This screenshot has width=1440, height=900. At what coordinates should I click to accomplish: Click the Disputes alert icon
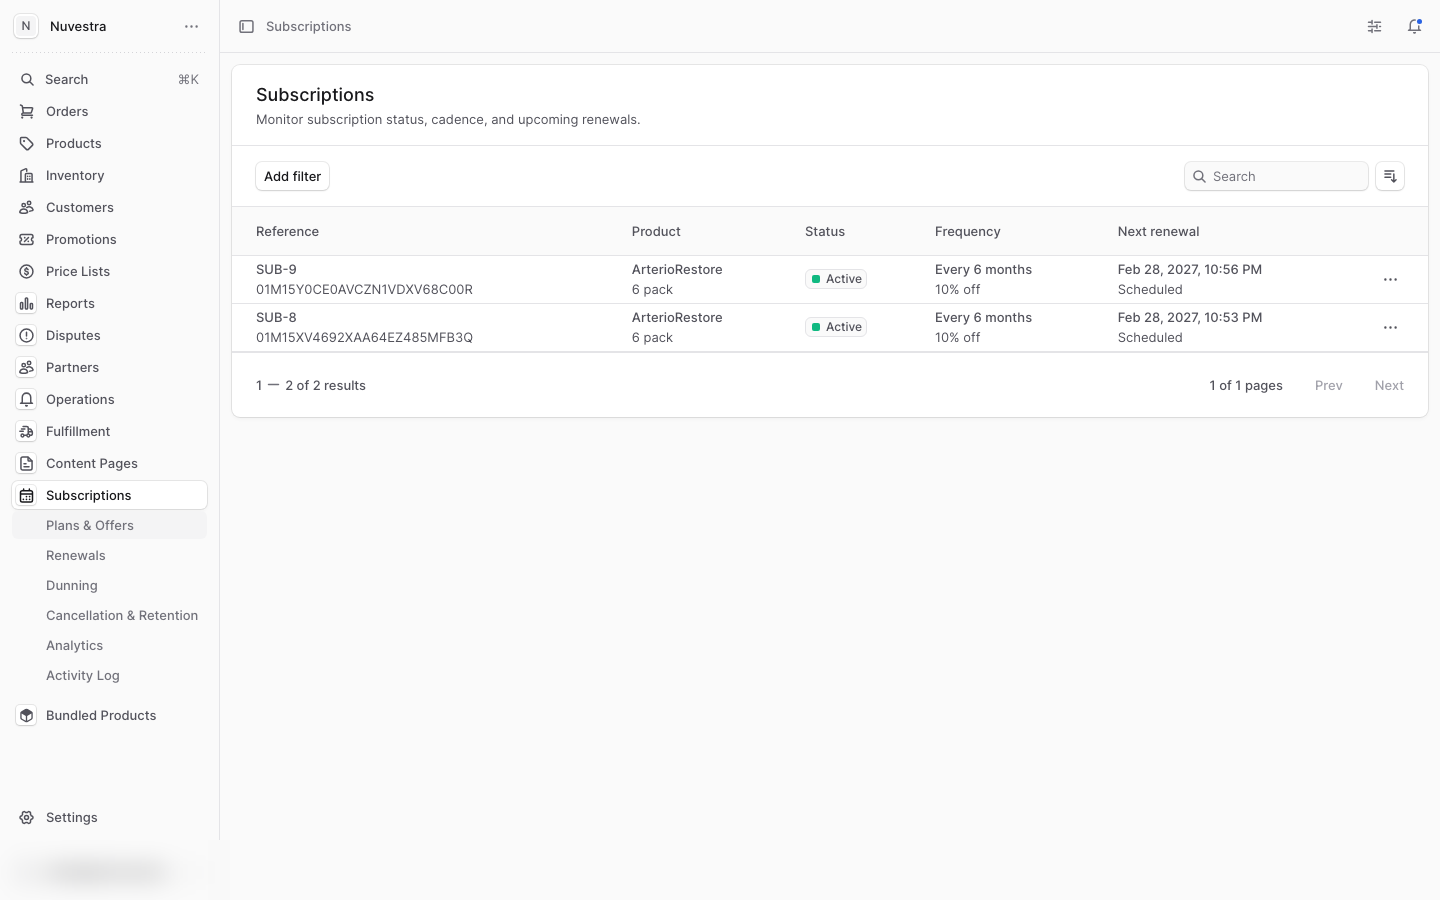(x=27, y=335)
